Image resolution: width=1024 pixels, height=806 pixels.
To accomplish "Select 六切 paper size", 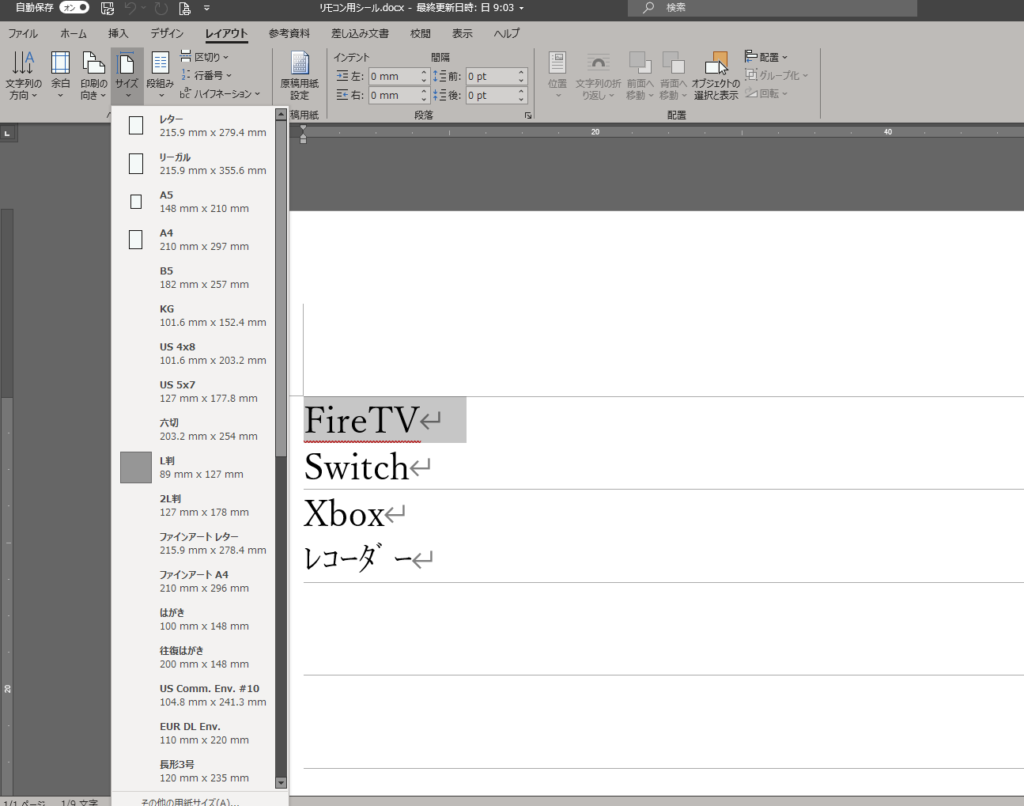I will [x=193, y=429].
